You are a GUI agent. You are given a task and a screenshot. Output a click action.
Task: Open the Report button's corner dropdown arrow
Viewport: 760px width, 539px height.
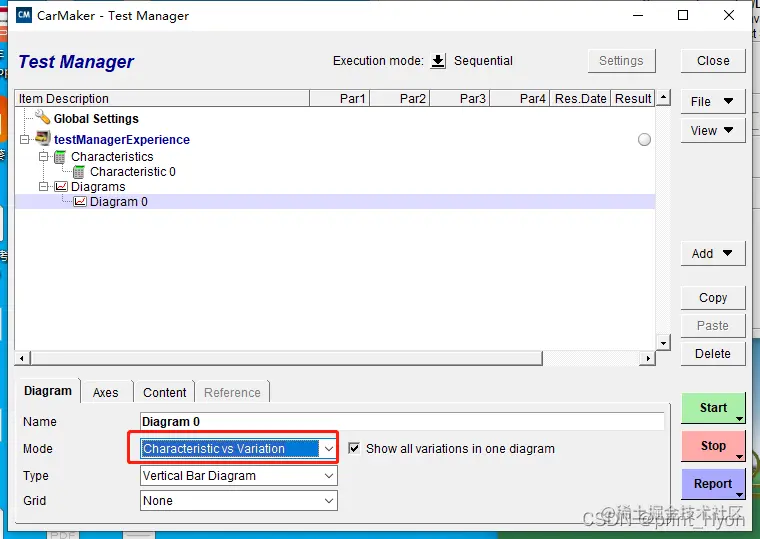pos(739,494)
